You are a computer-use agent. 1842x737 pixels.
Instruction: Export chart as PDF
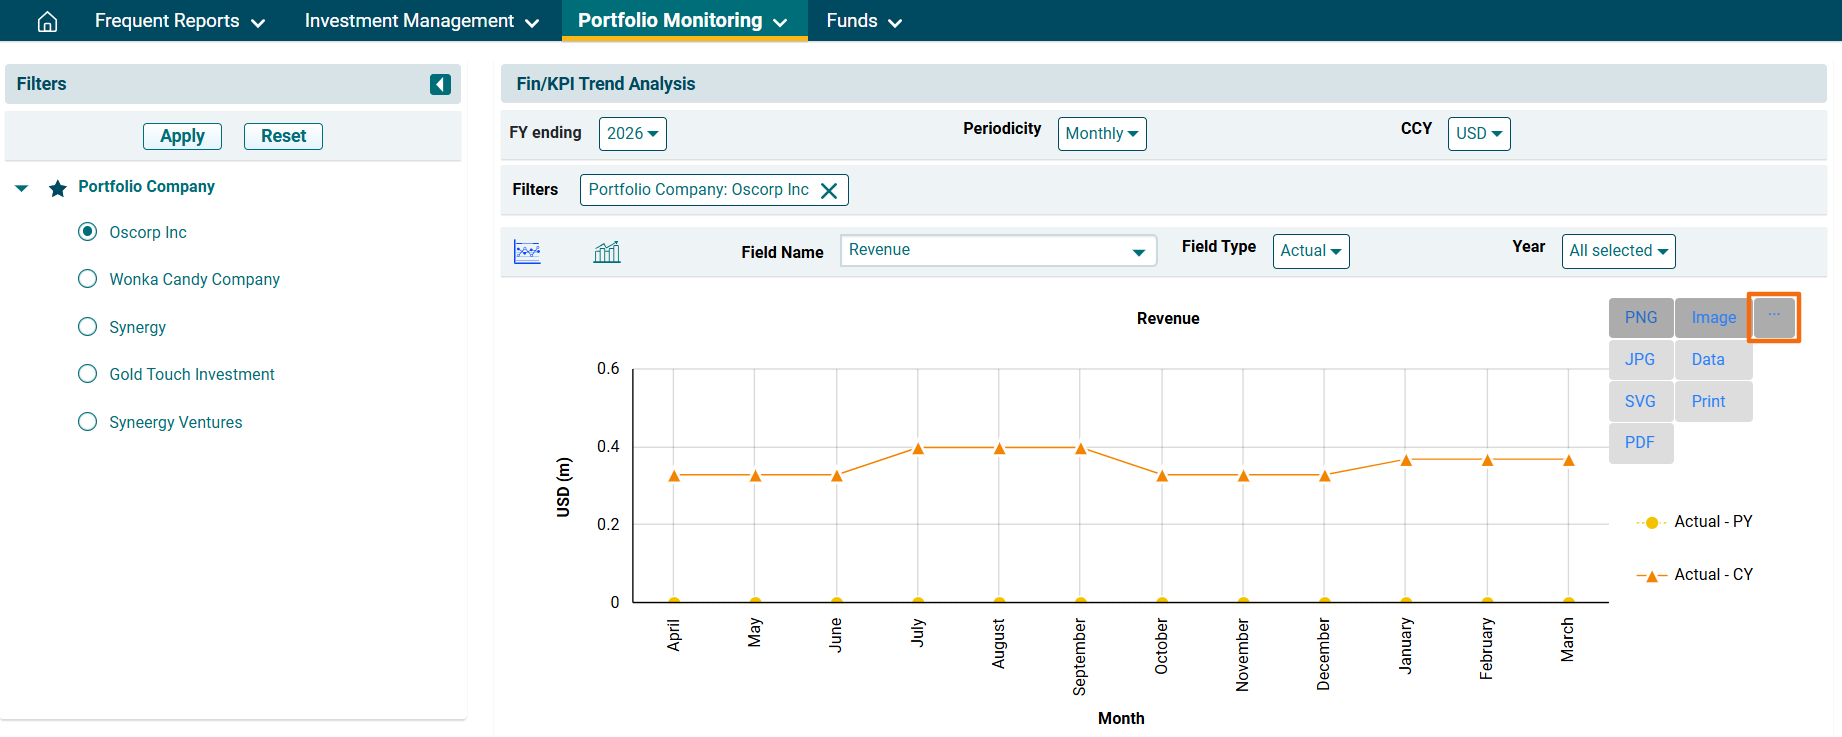tap(1640, 443)
